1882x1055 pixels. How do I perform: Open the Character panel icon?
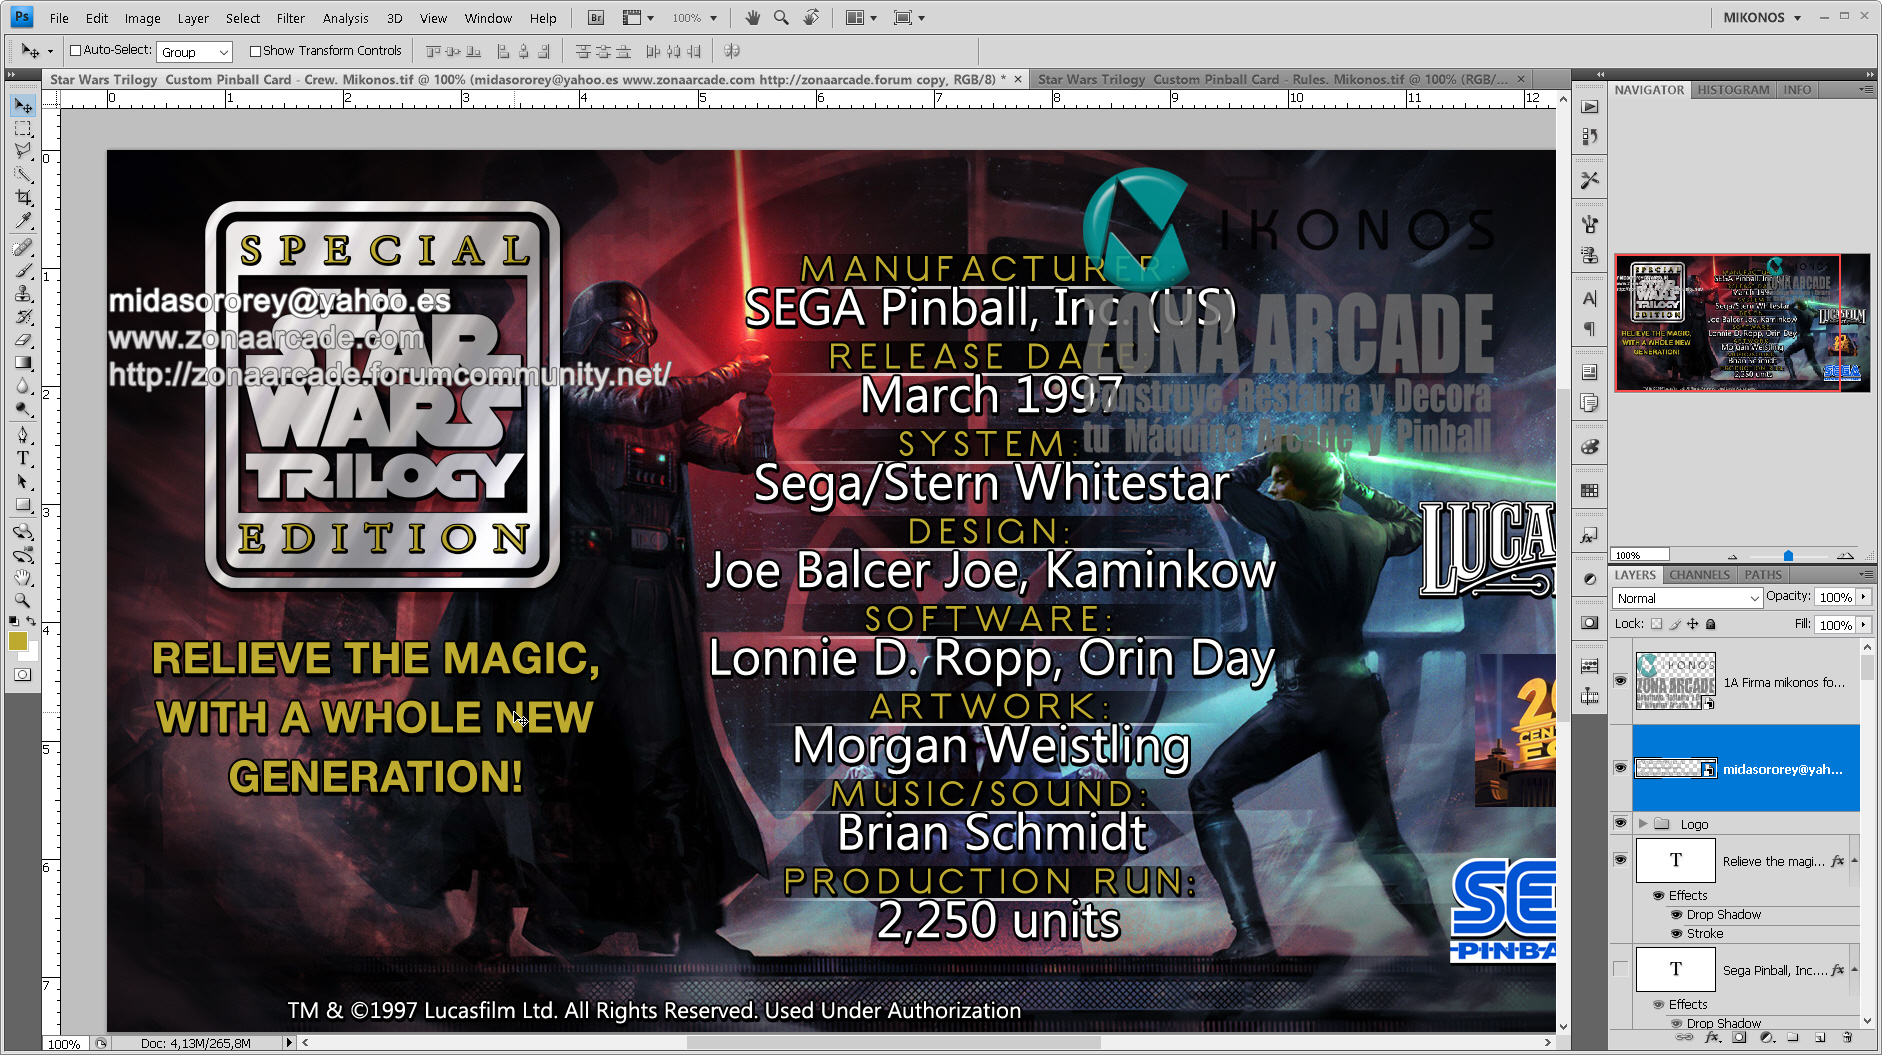1590,298
